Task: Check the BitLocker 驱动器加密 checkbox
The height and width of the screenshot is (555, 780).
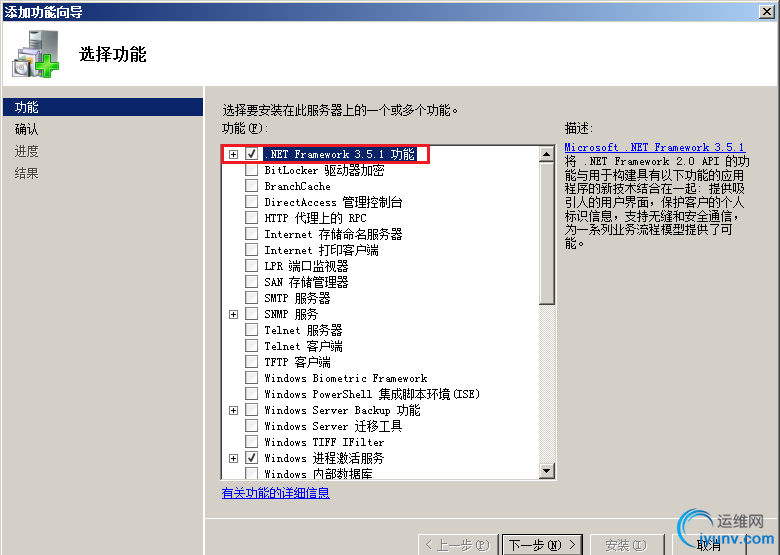Action: pos(252,170)
